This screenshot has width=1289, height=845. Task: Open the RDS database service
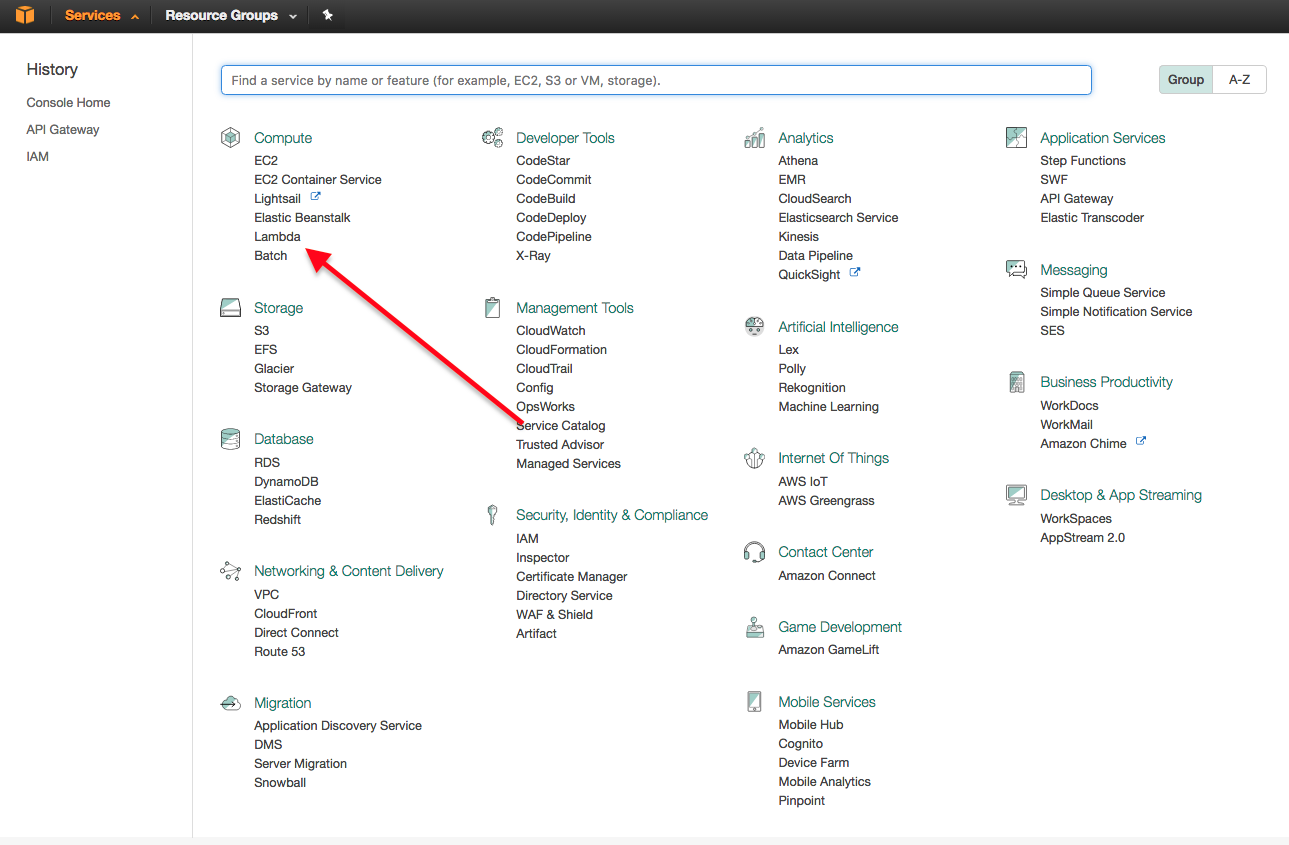pyautogui.click(x=267, y=463)
